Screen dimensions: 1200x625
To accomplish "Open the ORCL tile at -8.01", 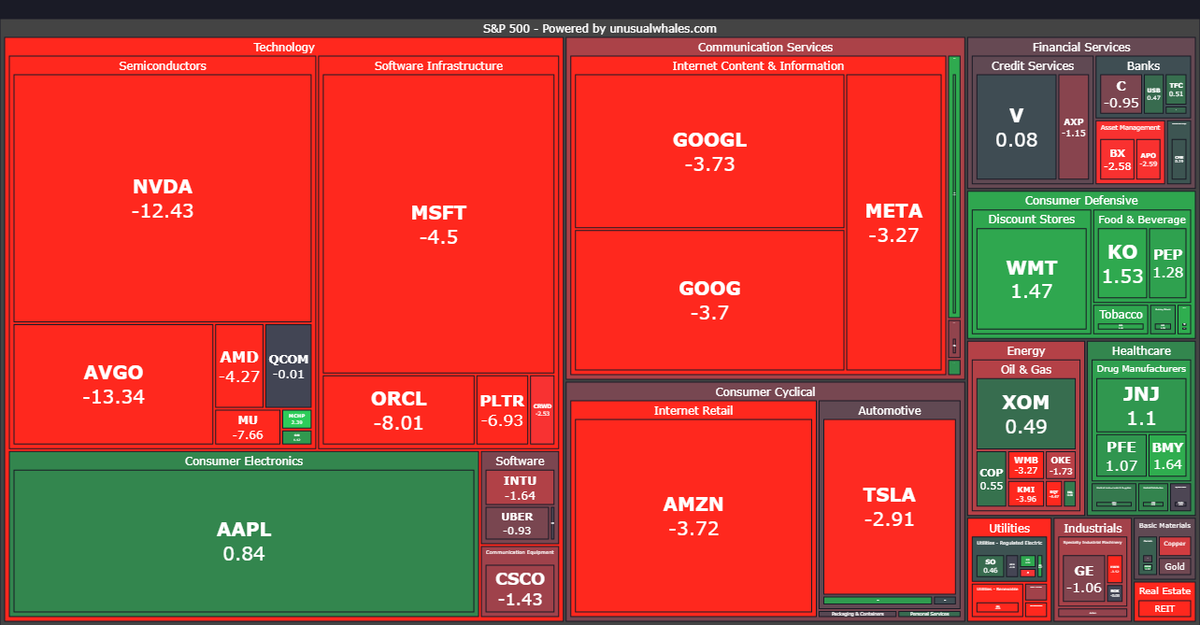I will point(399,410).
